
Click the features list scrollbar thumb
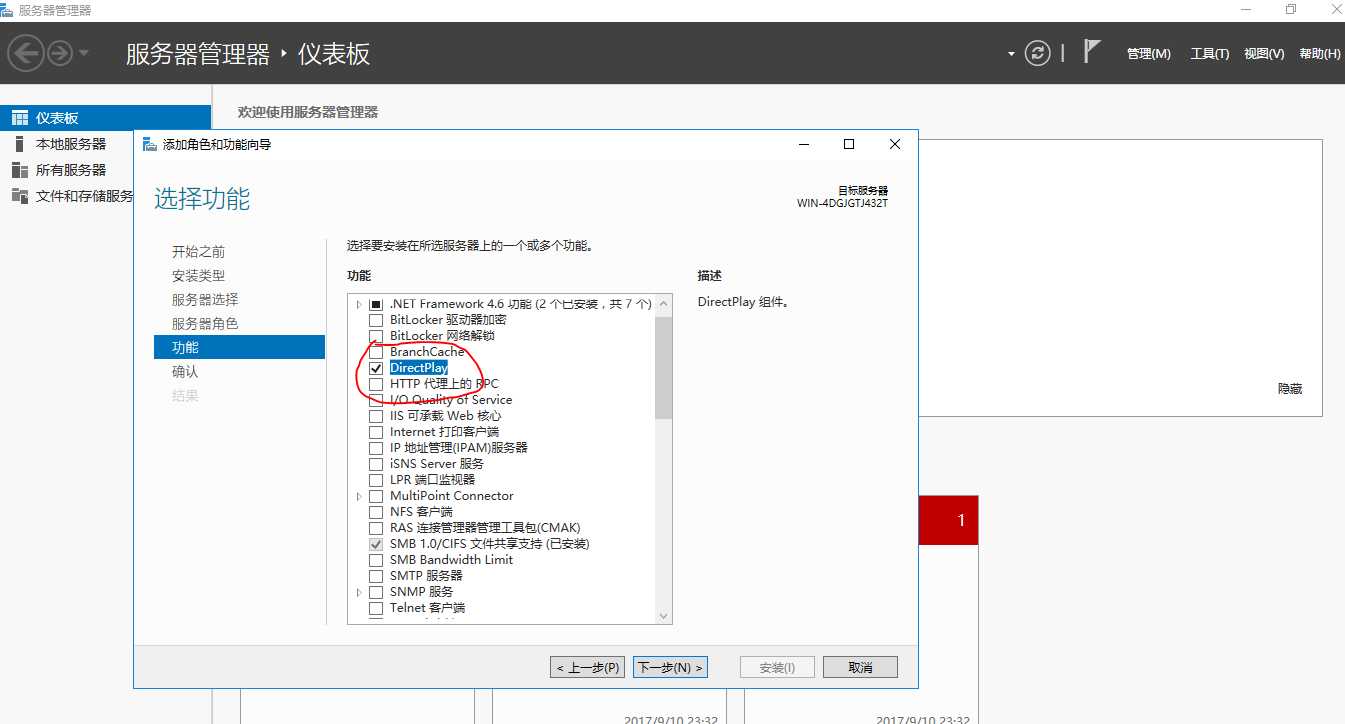coord(663,366)
